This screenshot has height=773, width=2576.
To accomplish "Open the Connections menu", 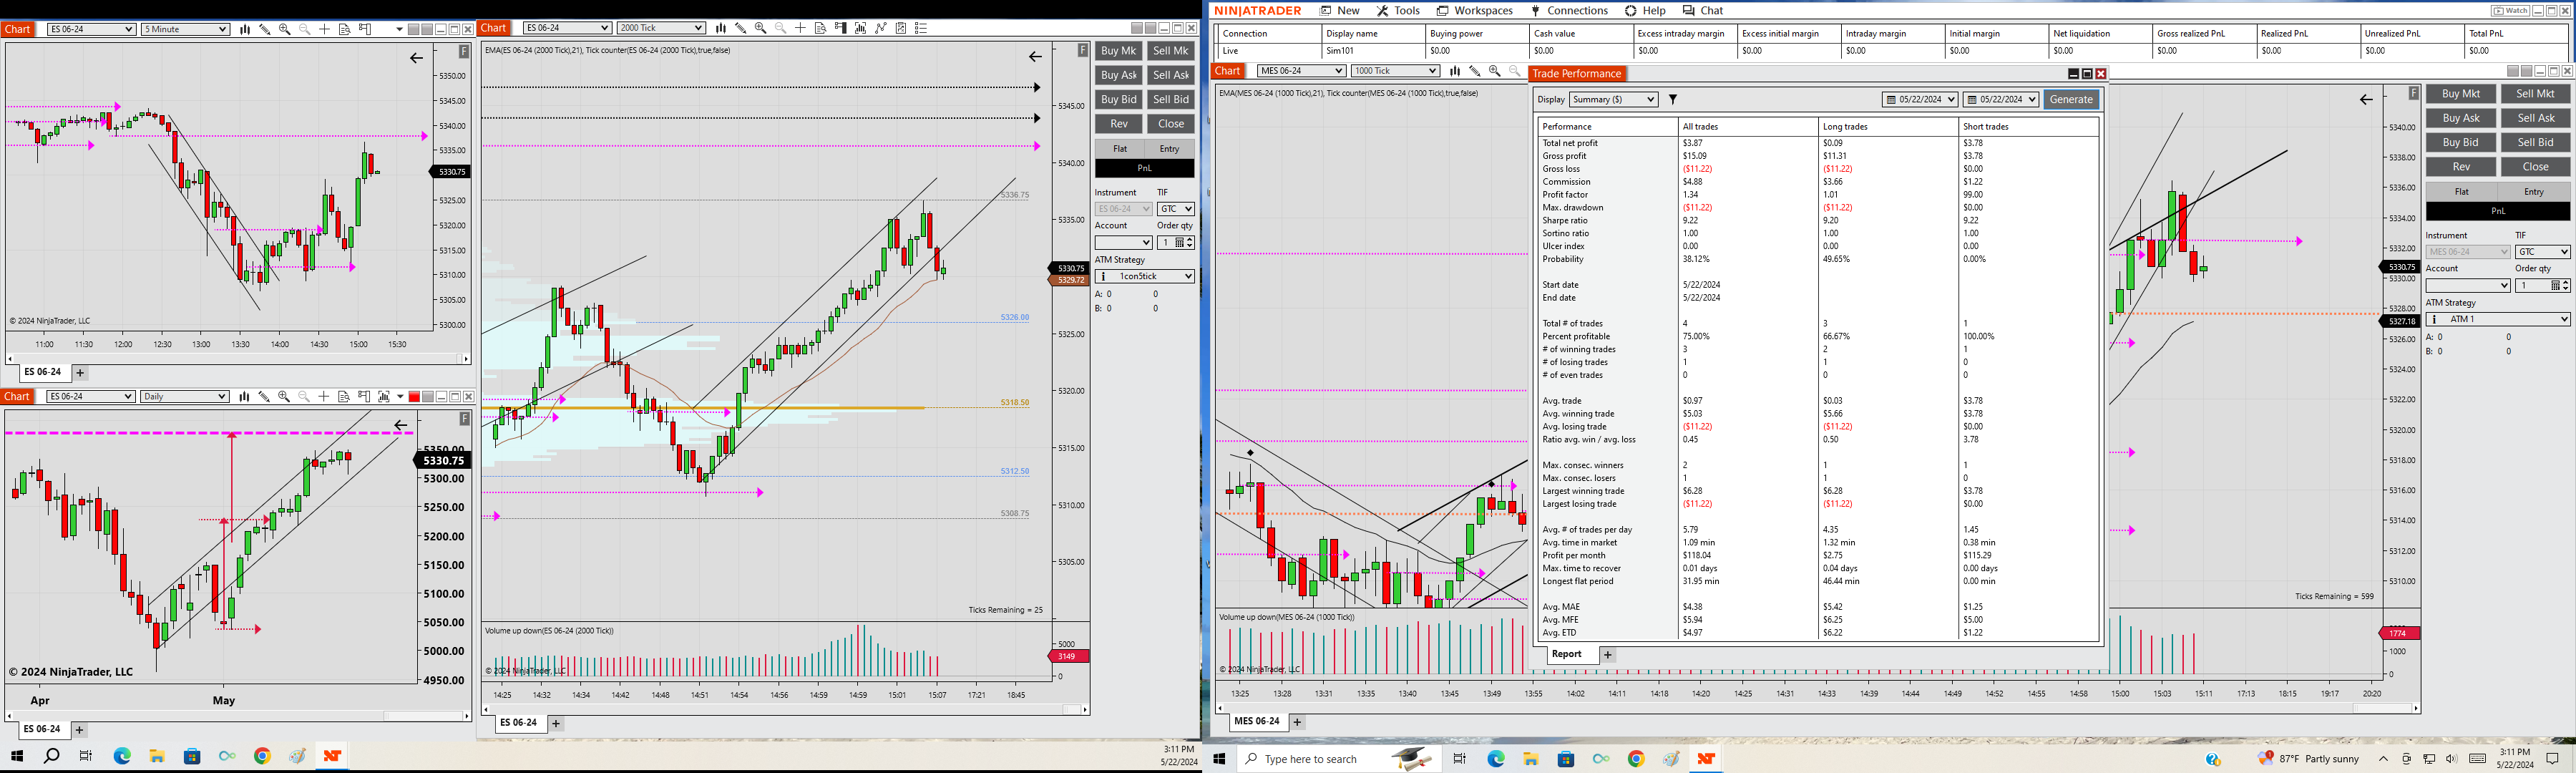I will click(1570, 11).
